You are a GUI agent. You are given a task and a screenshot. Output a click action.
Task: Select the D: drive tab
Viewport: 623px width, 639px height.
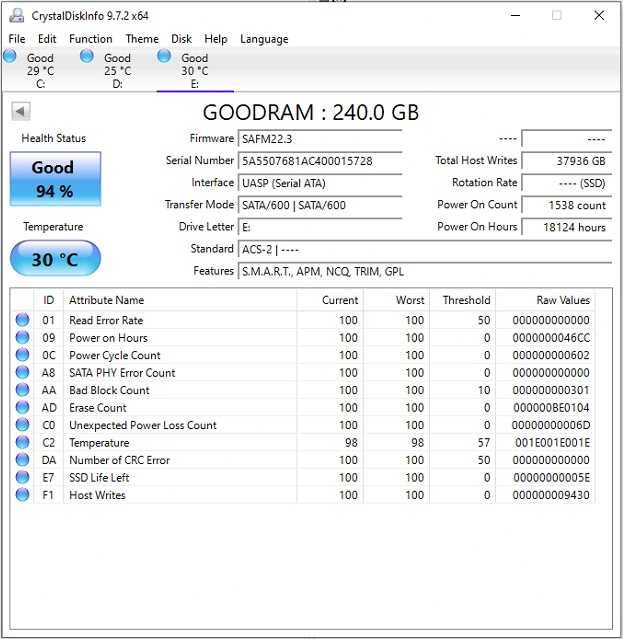pos(117,71)
